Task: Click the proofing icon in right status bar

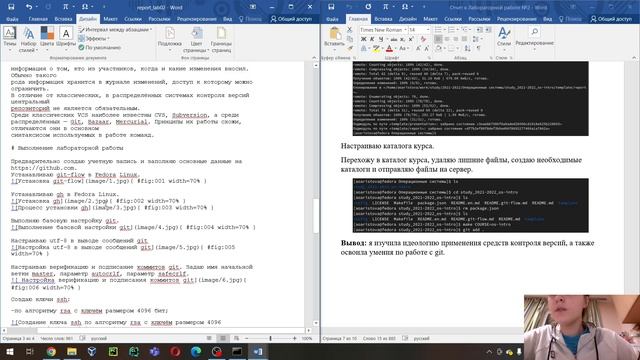Action: [405, 338]
